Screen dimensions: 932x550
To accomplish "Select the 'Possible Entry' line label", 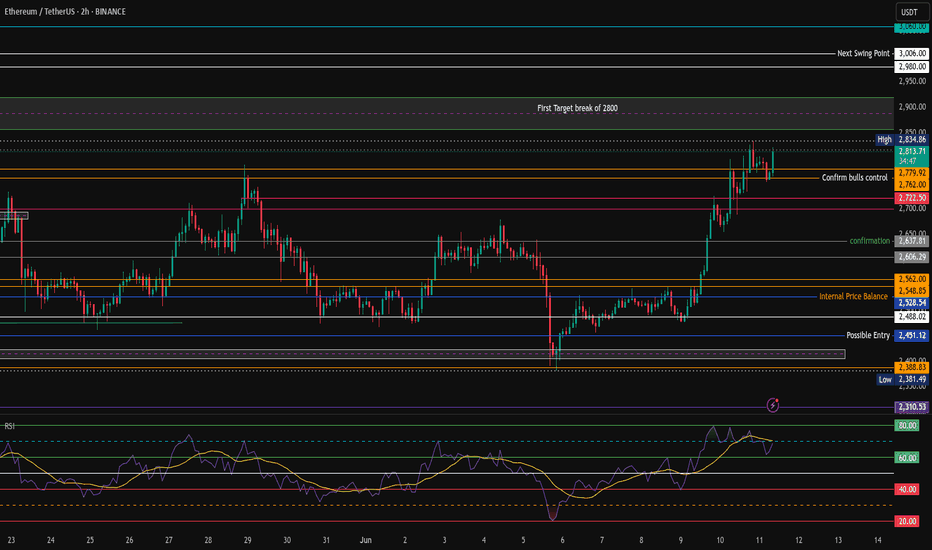I will [868, 335].
